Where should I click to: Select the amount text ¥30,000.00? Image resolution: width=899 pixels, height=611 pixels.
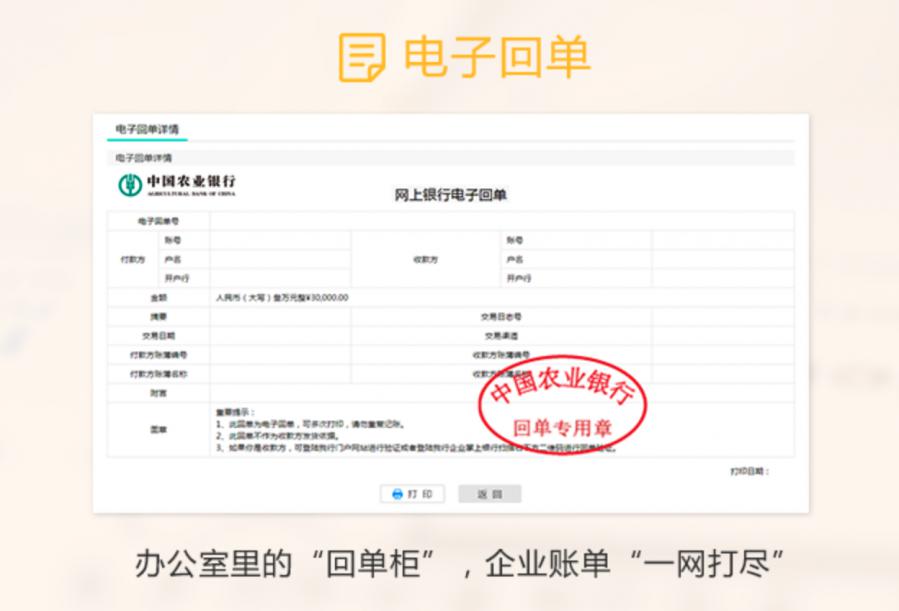(x=327, y=298)
